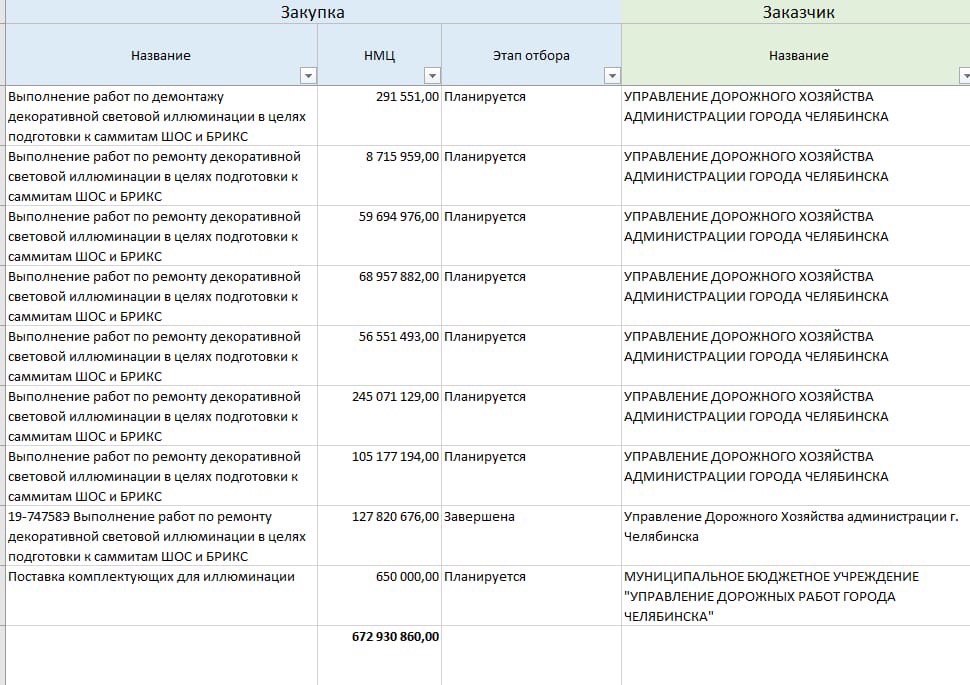Select customer cell in the 8 715 959,00 row
Screen dimensions: 970x685
pos(796,176)
